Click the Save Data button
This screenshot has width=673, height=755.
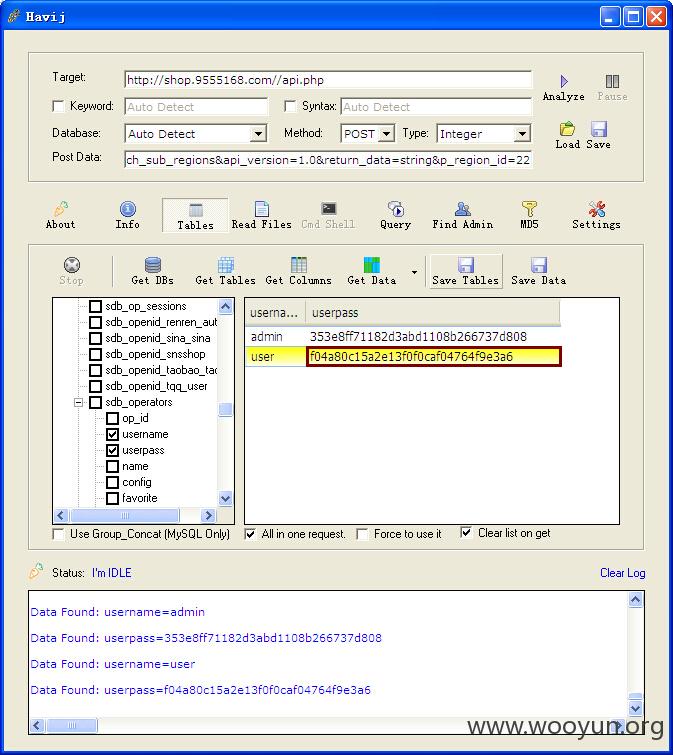[539, 272]
